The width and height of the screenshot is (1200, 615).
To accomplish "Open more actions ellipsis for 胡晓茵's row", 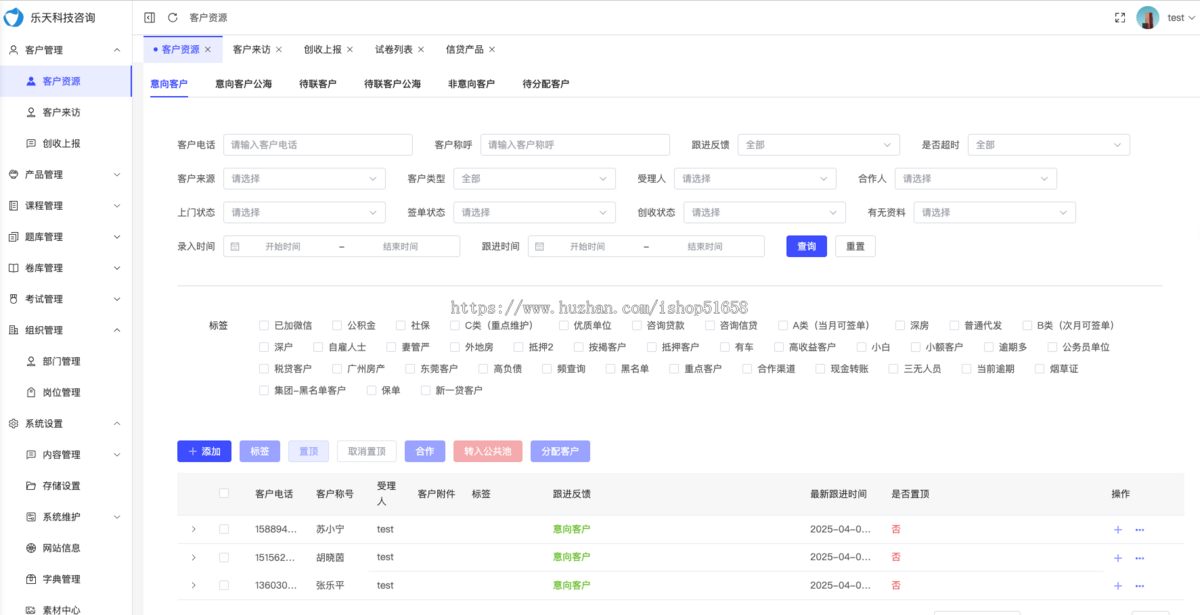I will [1139, 558].
